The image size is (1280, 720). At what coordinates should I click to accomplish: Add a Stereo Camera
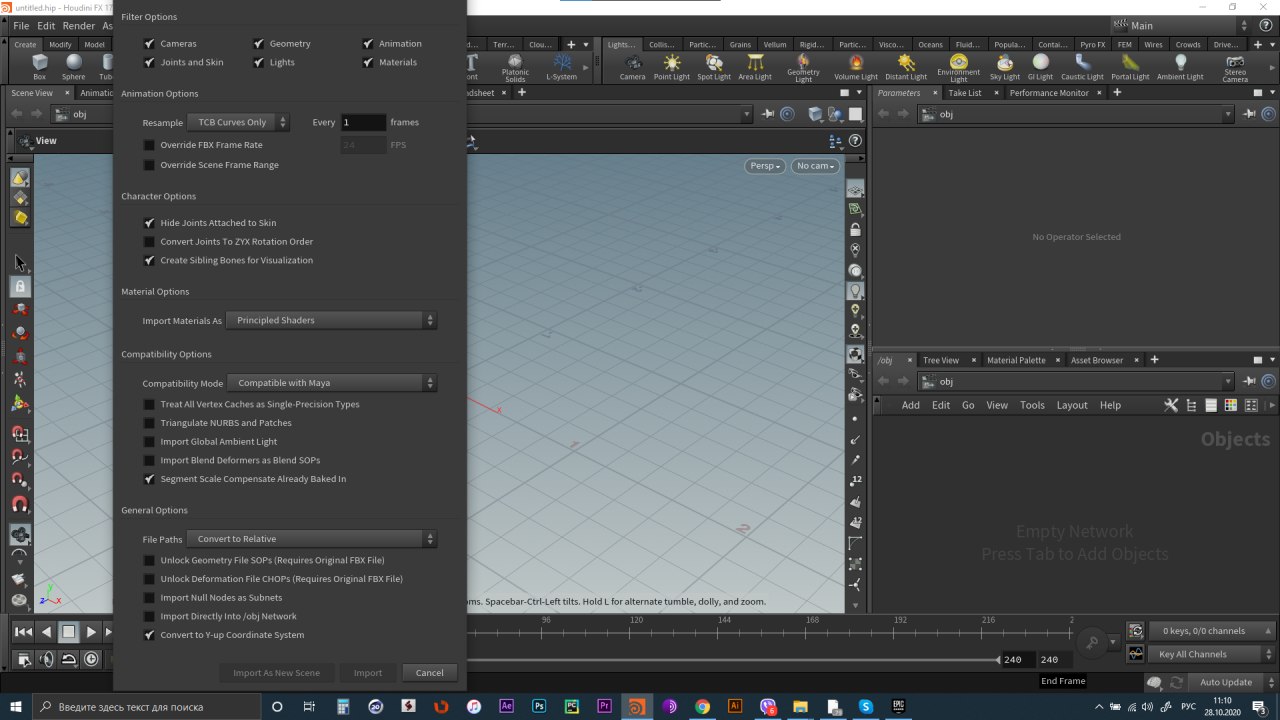point(1235,67)
